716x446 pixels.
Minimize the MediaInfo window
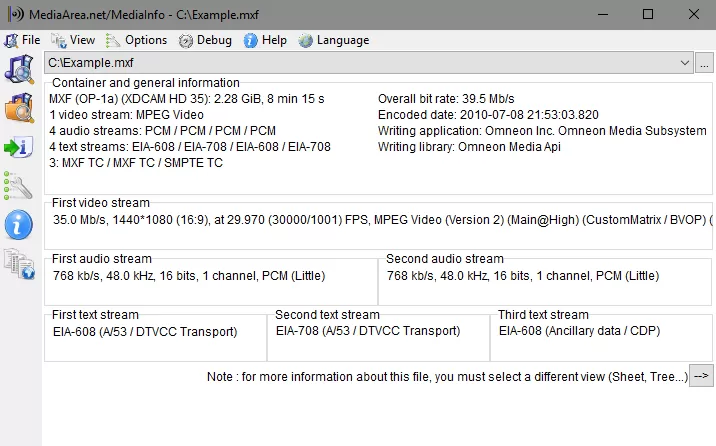[x=602, y=14]
